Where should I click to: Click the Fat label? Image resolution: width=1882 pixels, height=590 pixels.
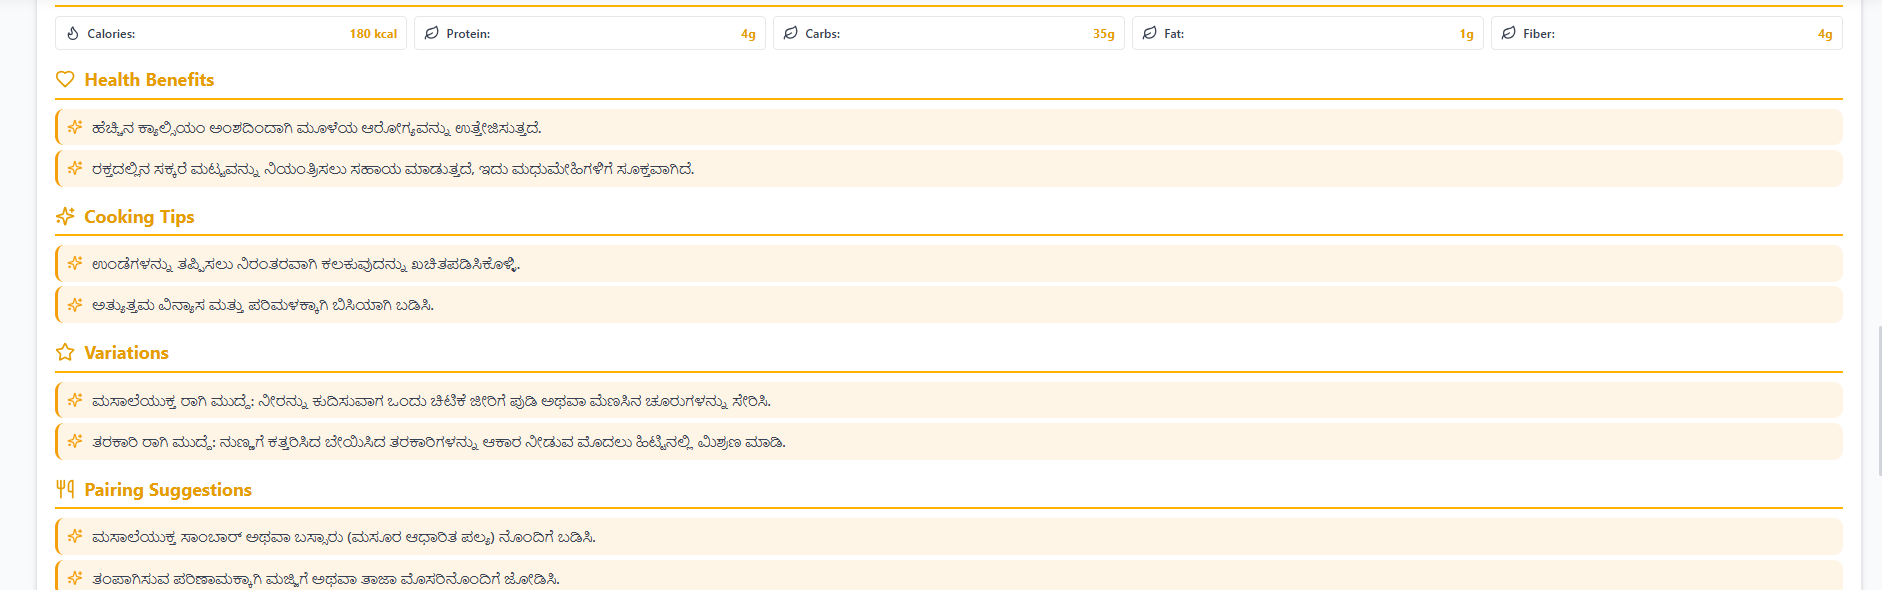[1174, 34]
